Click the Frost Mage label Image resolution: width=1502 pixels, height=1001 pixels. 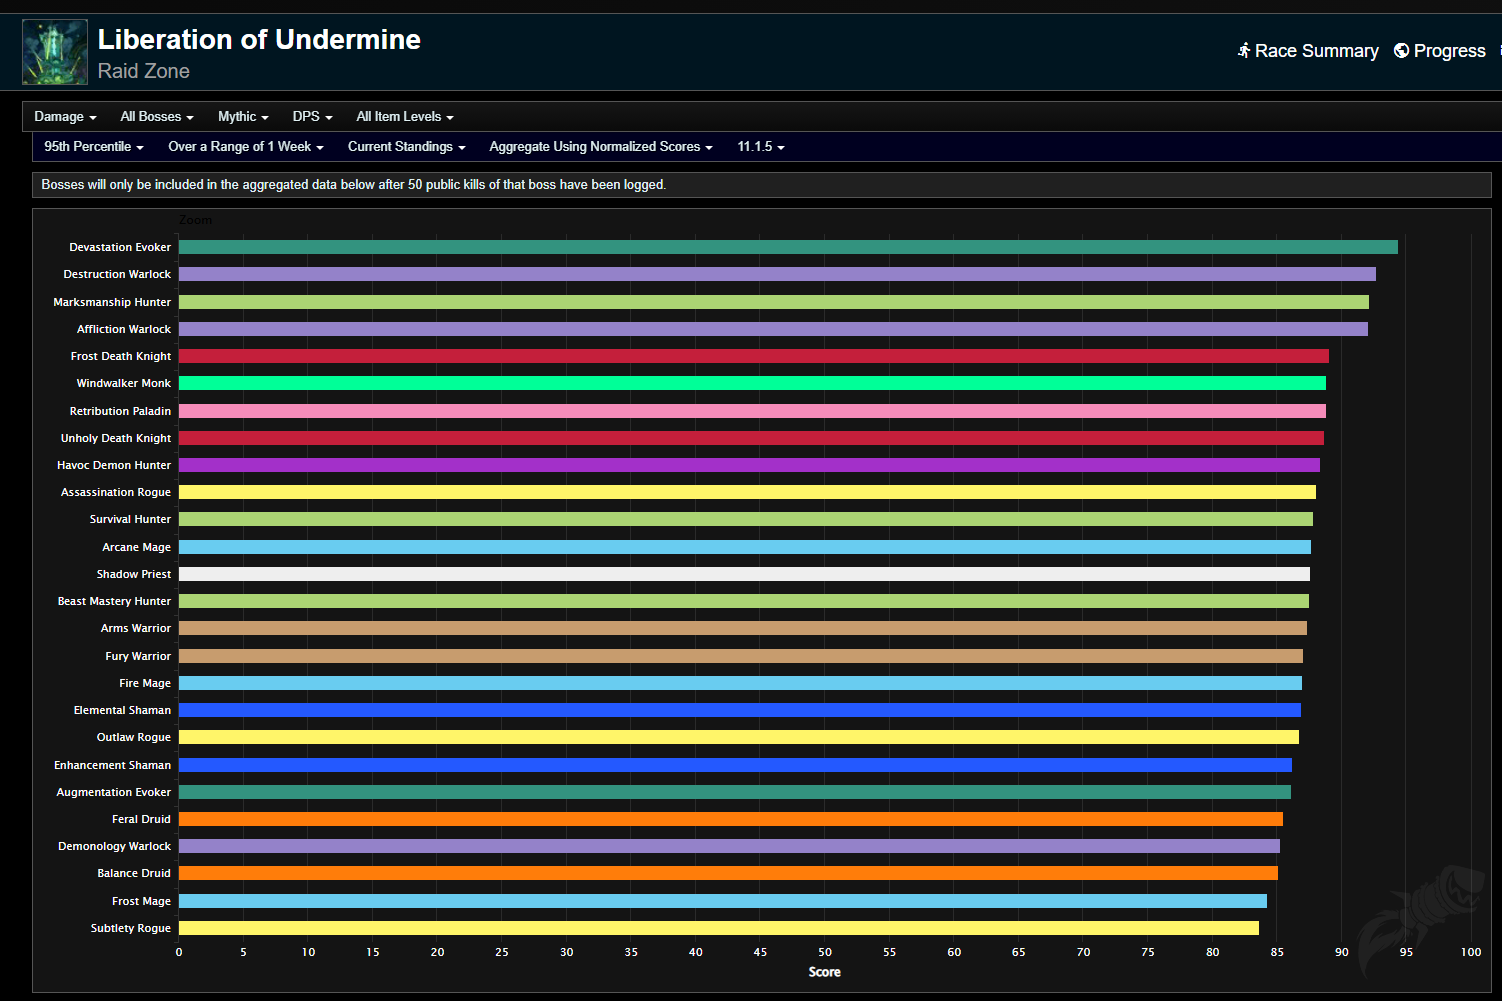click(141, 901)
